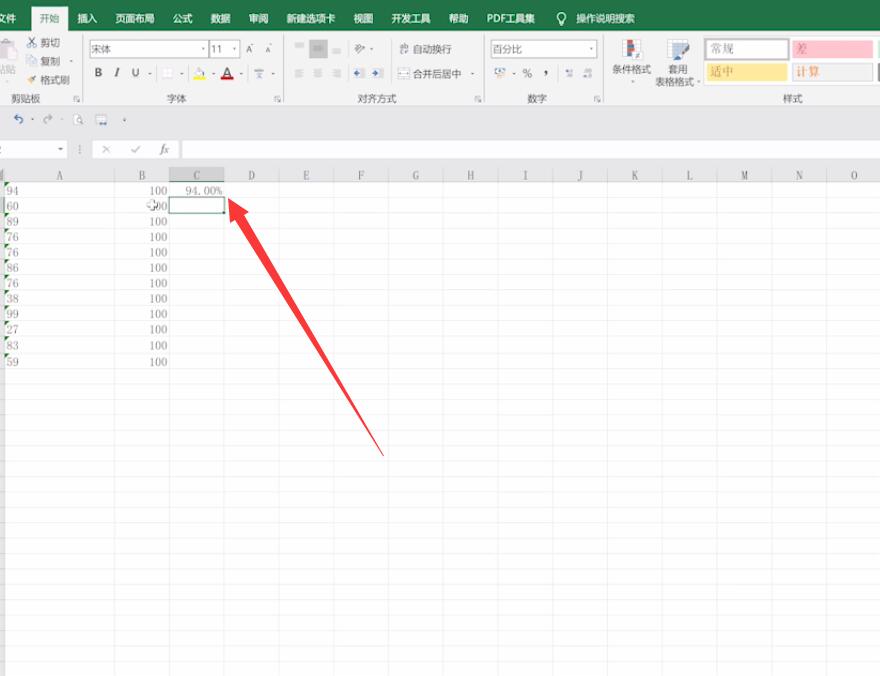Apply comma style number format
Image resolution: width=880 pixels, height=676 pixels.
click(x=546, y=73)
